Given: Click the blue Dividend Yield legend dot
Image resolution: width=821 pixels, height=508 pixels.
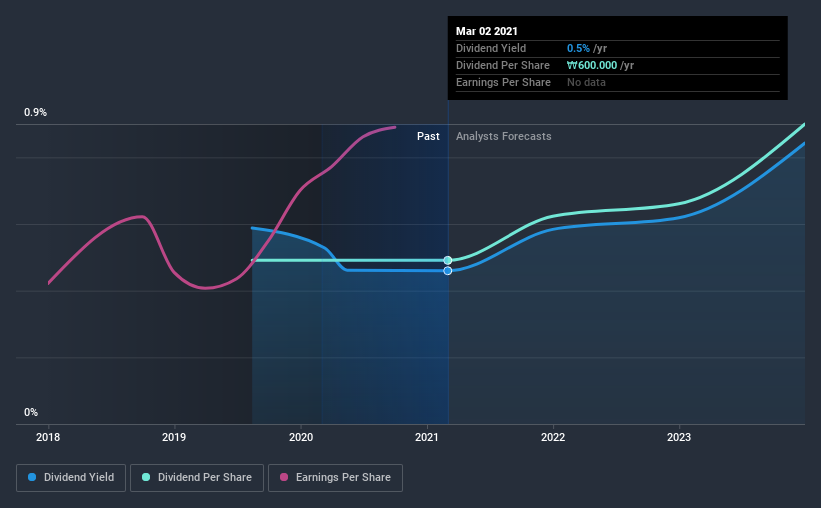Looking at the screenshot, I should pos(32,477).
